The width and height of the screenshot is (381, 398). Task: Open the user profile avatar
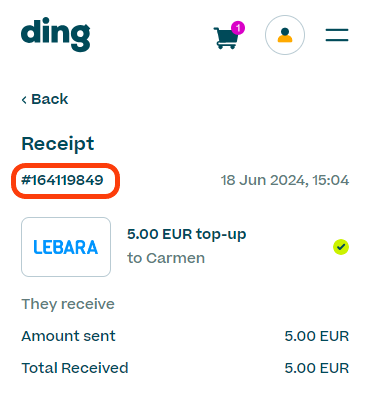285,35
